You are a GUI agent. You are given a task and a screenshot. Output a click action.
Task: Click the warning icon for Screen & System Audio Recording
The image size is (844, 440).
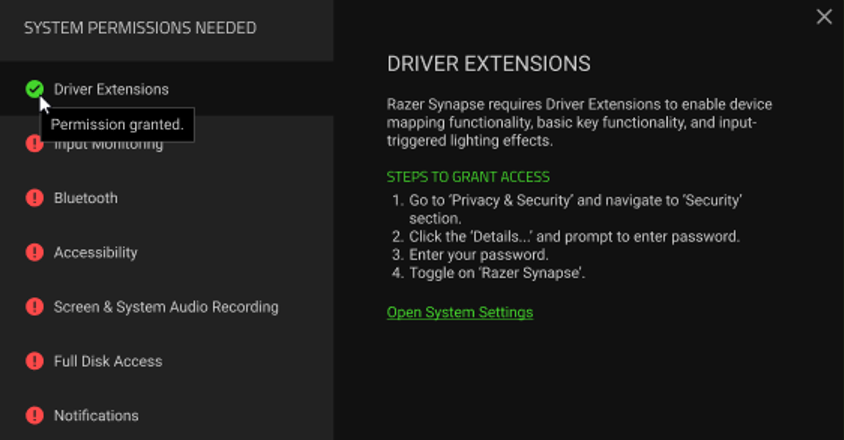pos(35,307)
